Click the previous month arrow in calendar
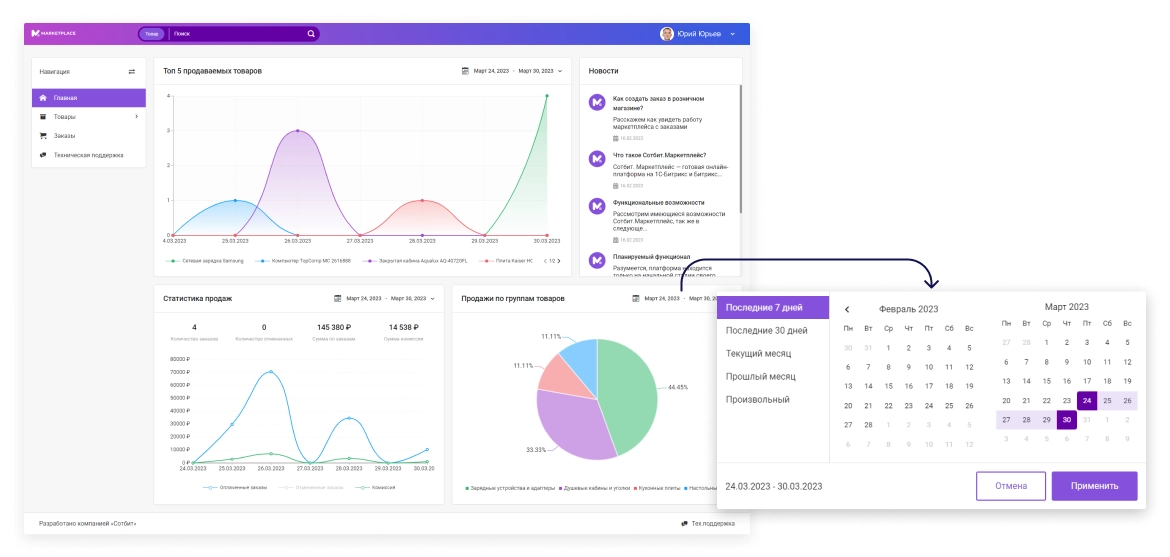This screenshot has height=557, width=1170. point(847,309)
